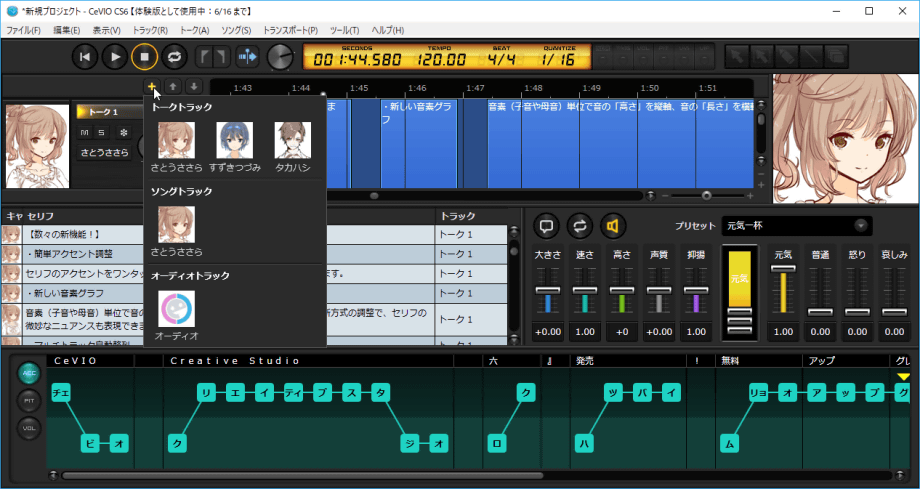The width and height of the screenshot is (920, 489).
Task: Toggle the blue auto-scroll follow icon
Action: tap(248, 57)
